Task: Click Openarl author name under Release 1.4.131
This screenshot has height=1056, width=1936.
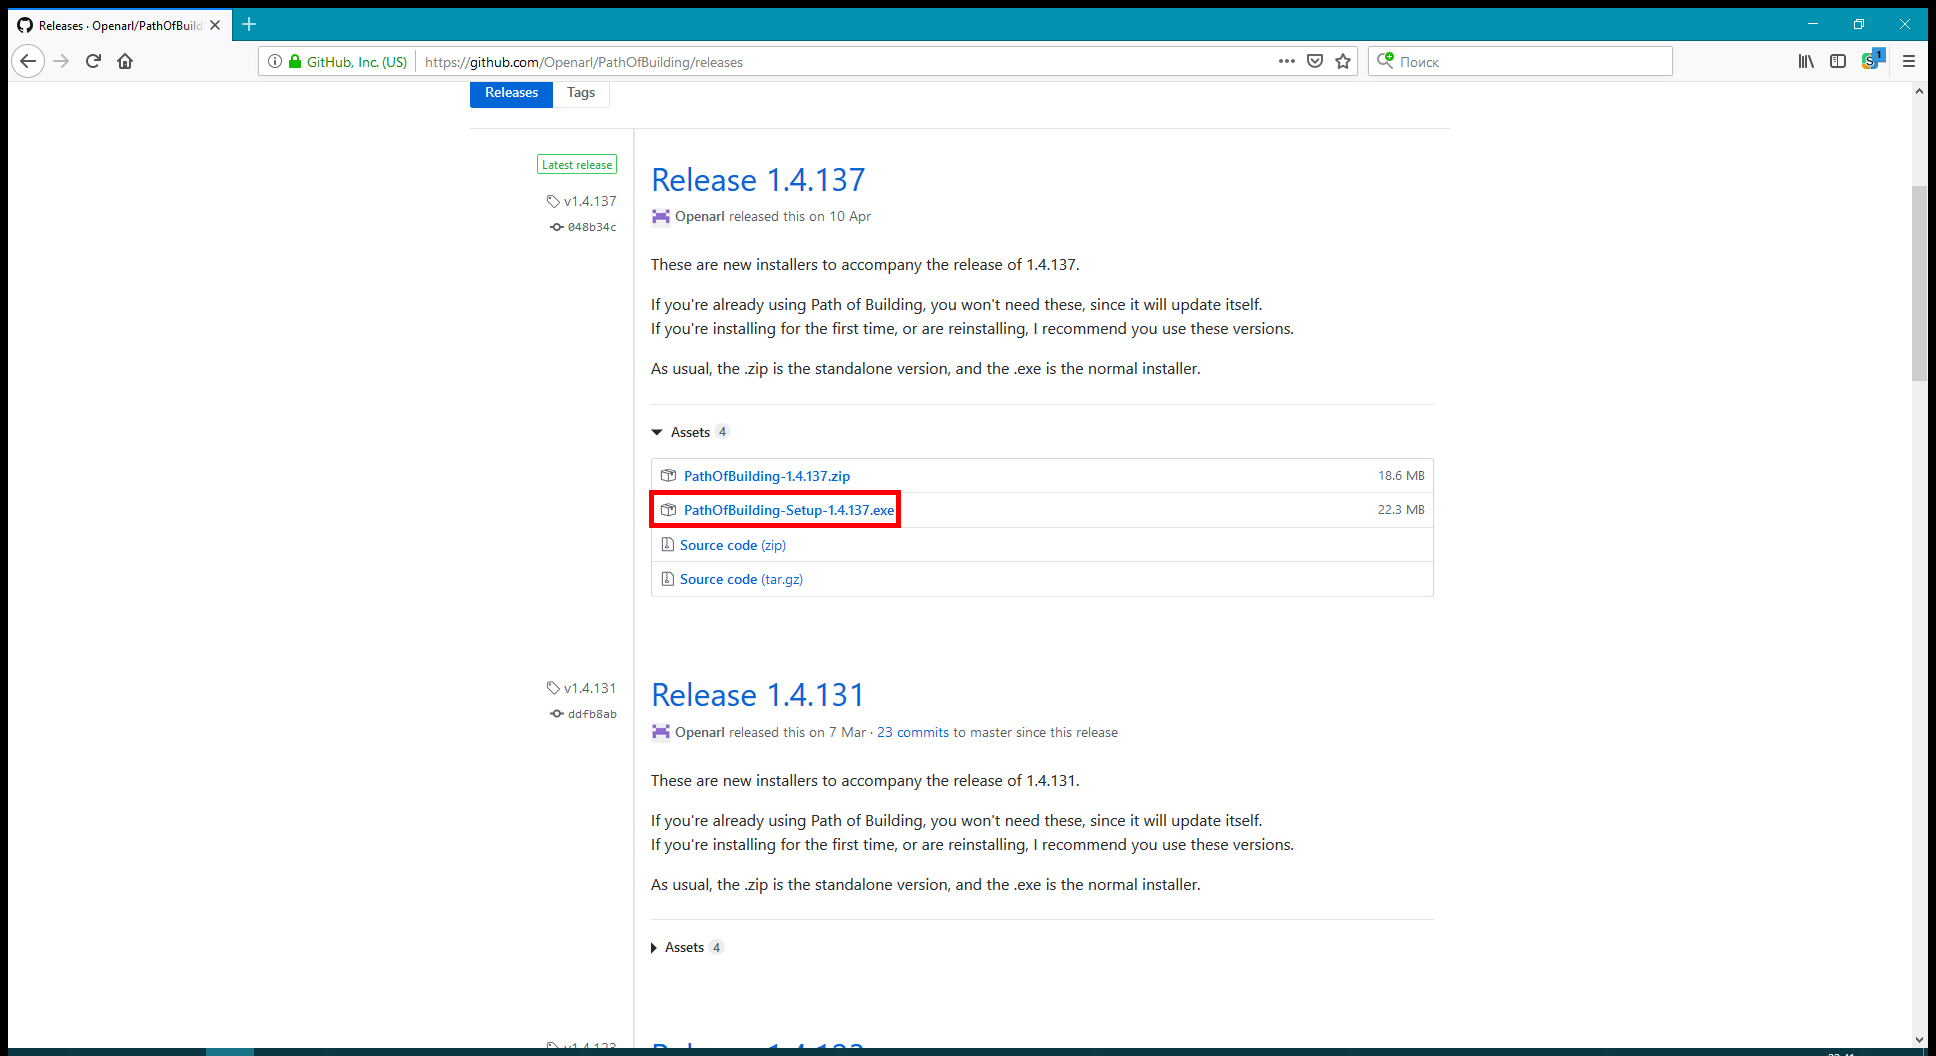Action: pyautogui.click(x=700, y=732)
